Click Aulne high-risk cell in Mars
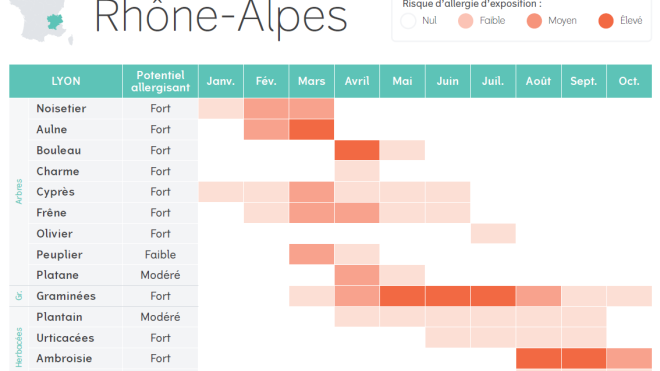The width and height of the screenshot is (660, 371). coord(311,129)
